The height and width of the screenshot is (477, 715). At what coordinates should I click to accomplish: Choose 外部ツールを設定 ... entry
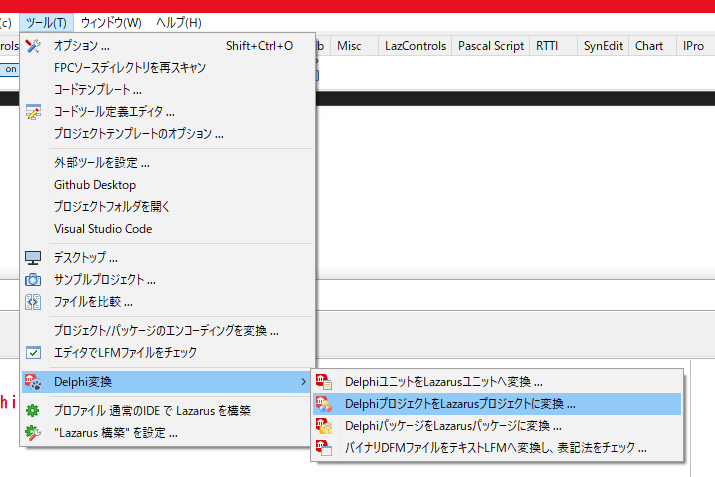pos(168,163)
